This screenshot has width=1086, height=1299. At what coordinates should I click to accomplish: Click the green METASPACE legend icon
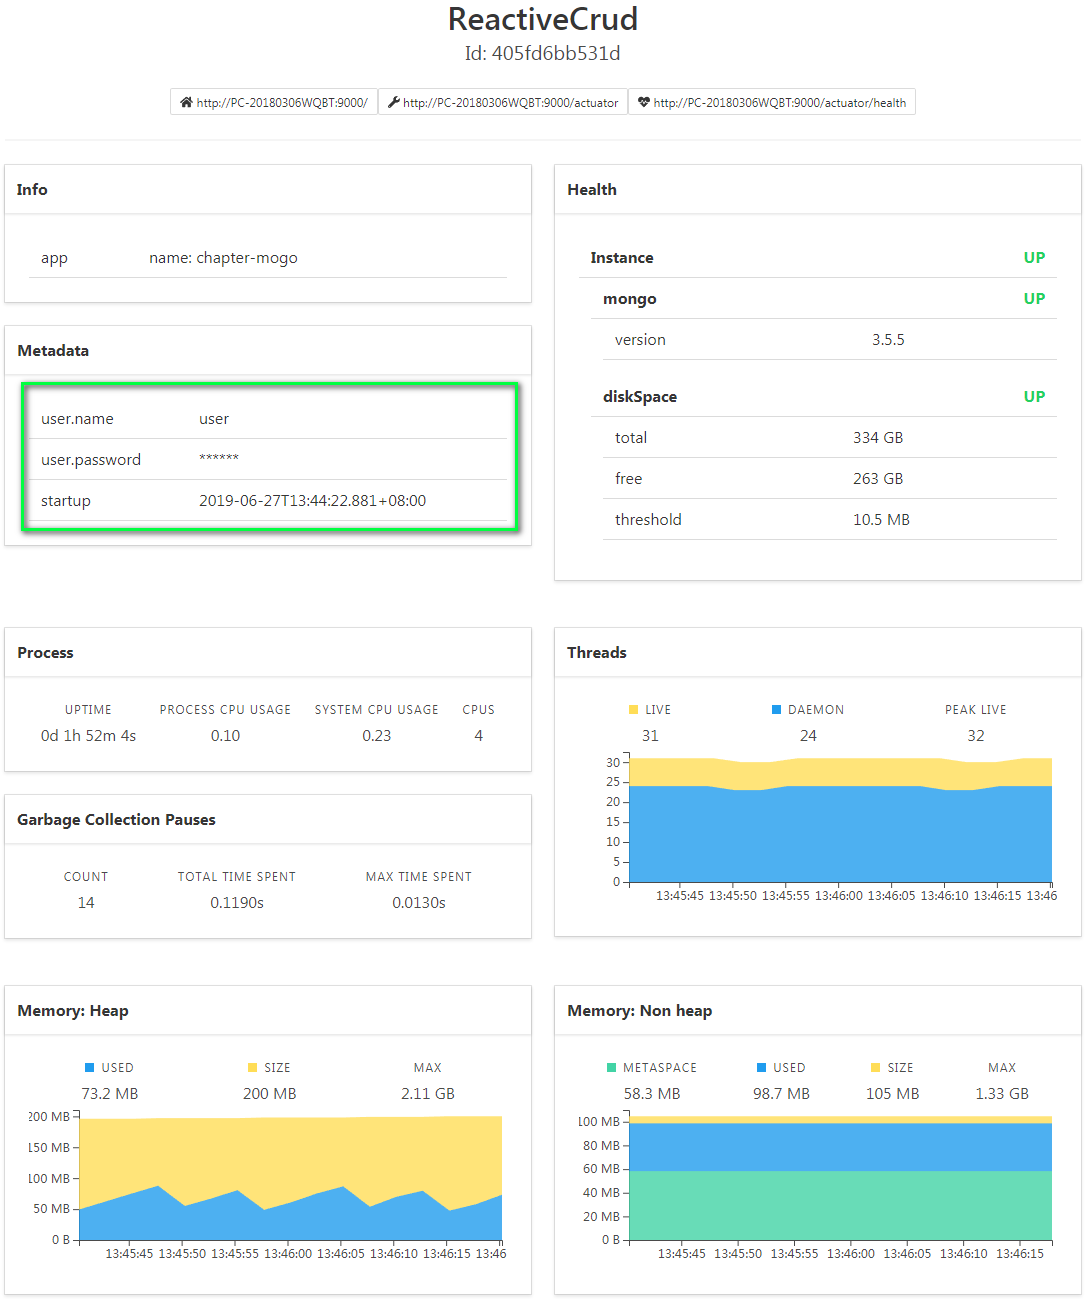pos(611,1067)
